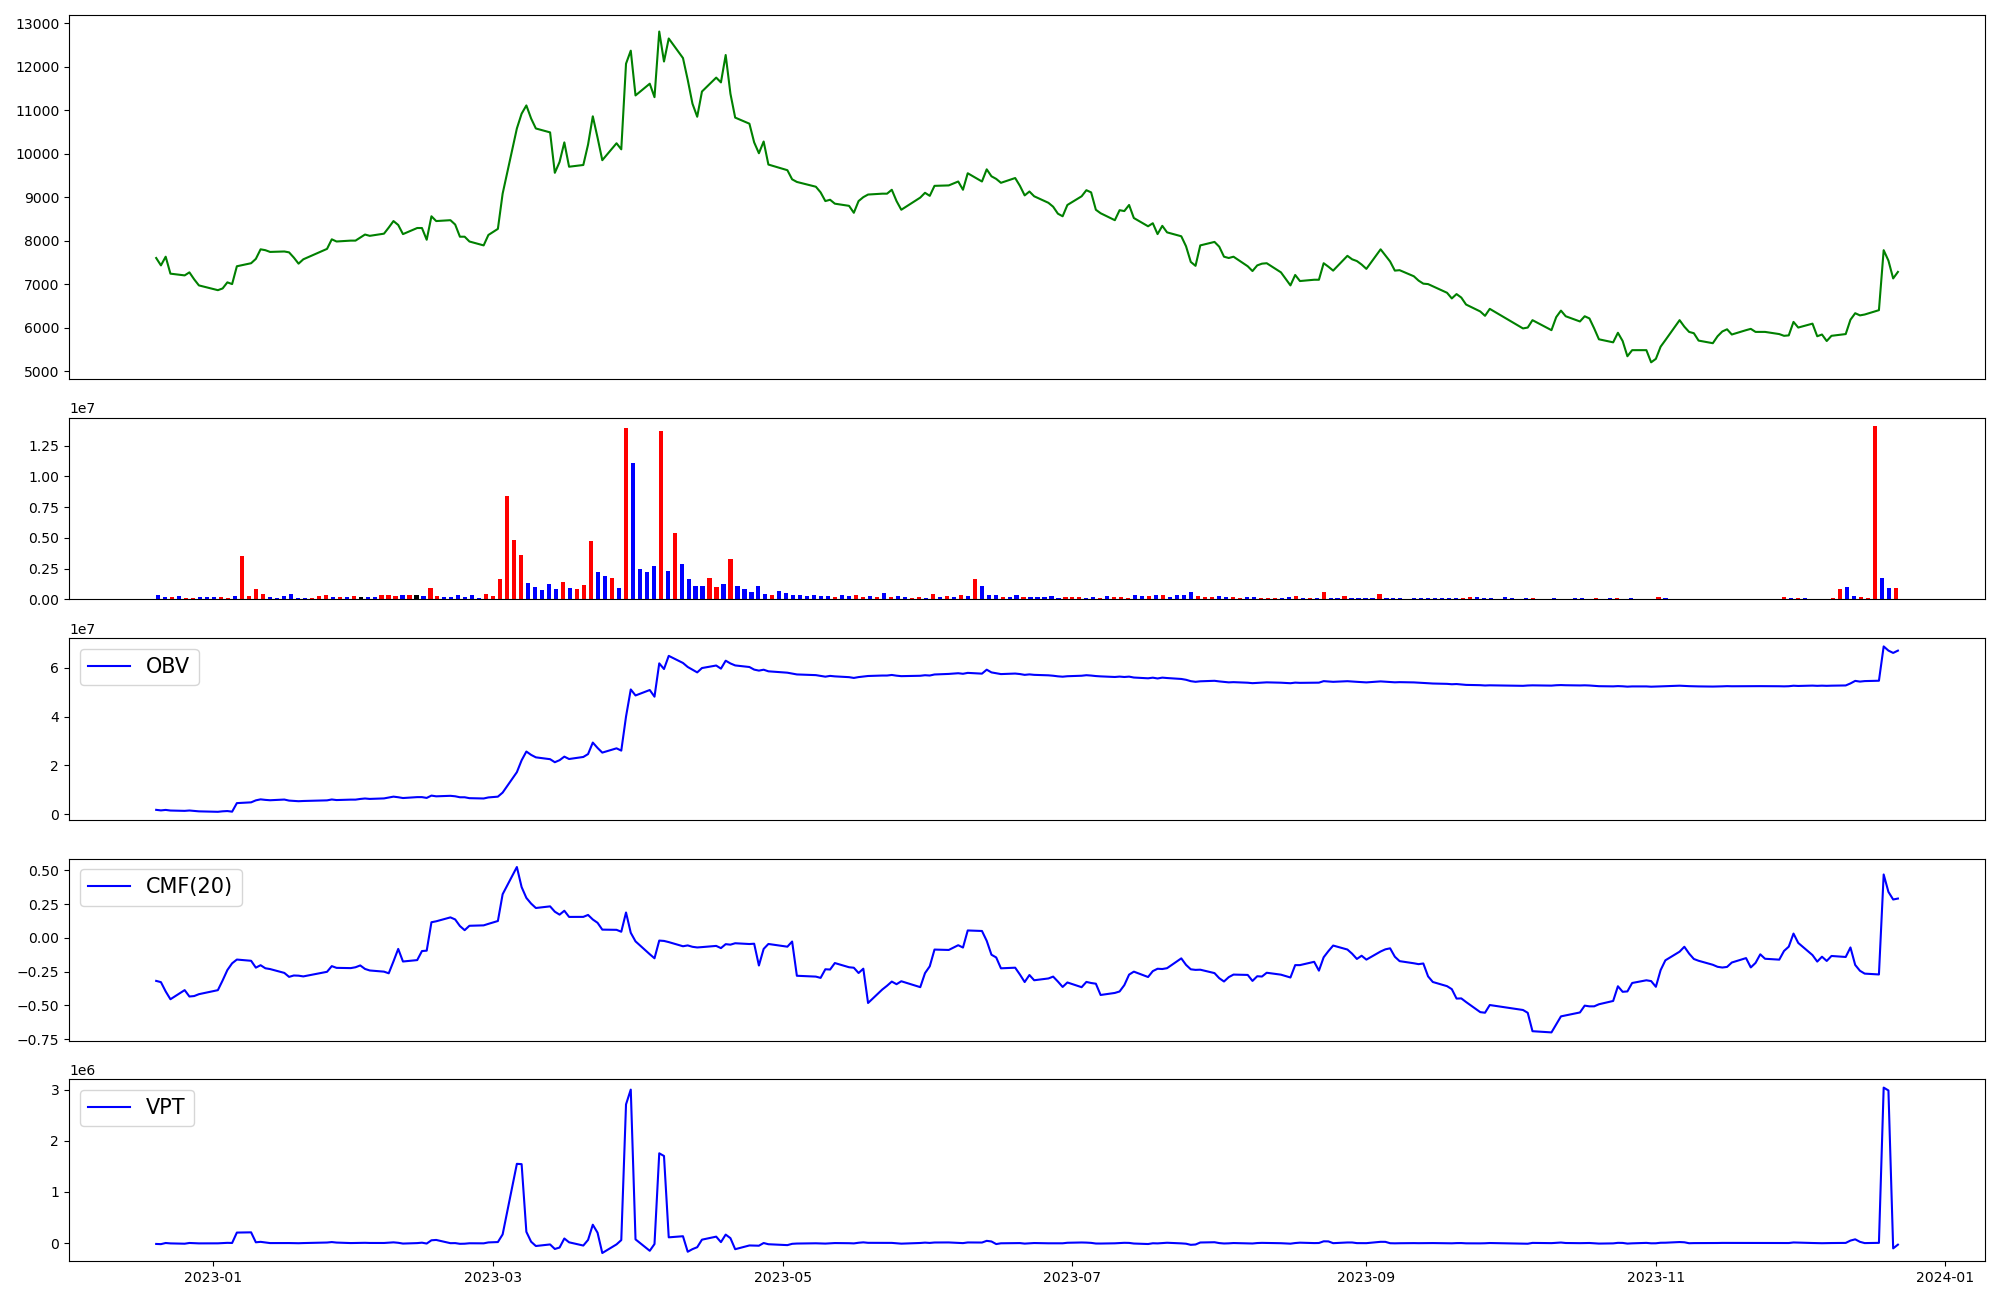This screenshot has width=2000, height=1300.
Task: Click the 2024-01 x-axis date label
Action: [x=1945, y=1277]
